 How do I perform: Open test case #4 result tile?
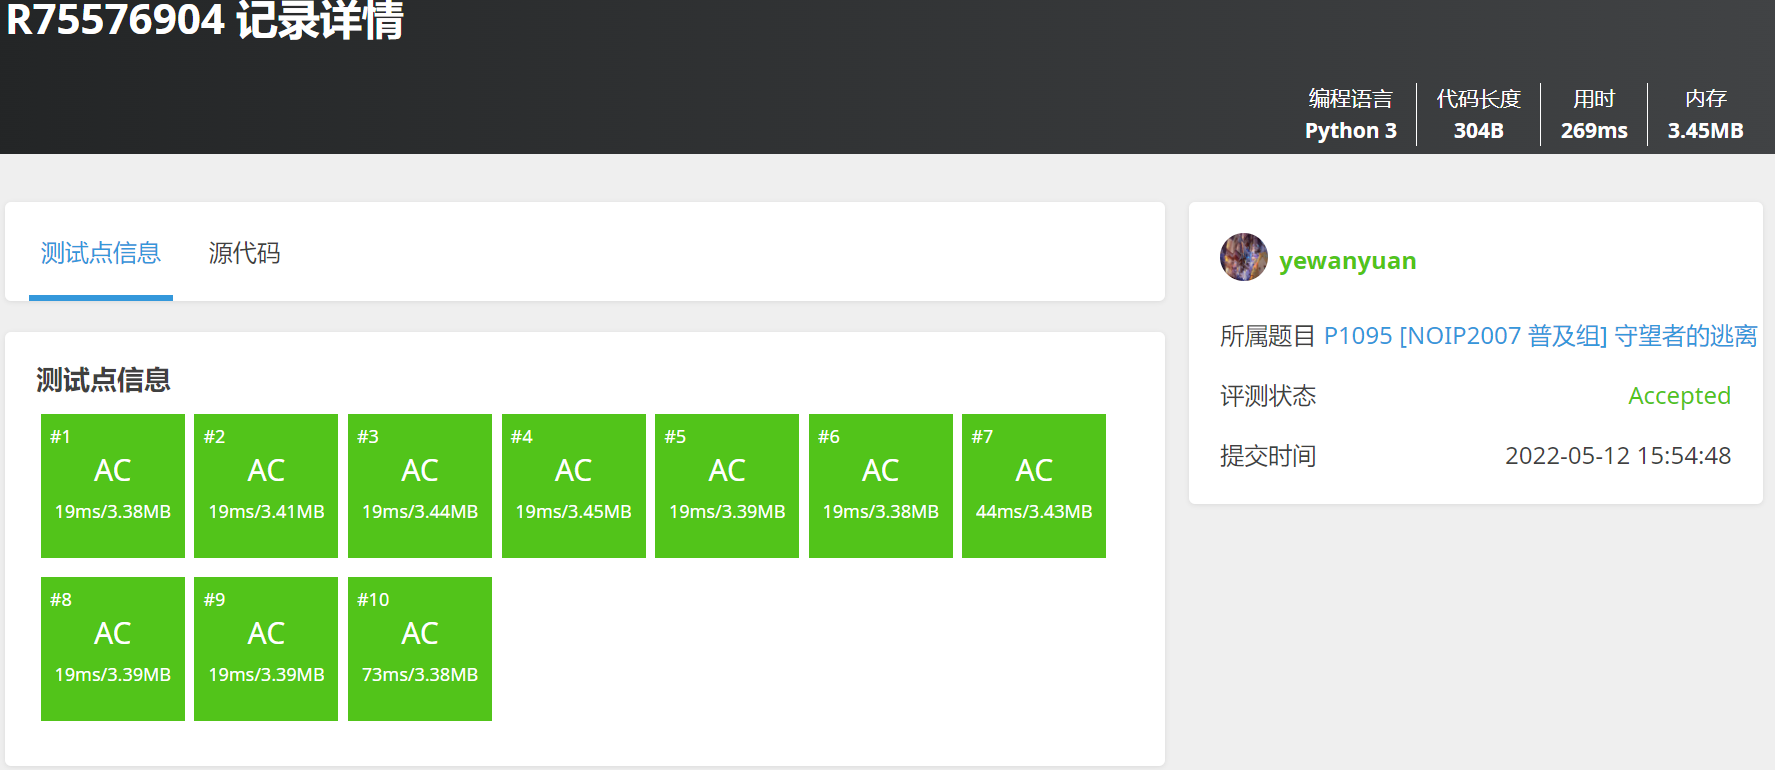point(574,486)
